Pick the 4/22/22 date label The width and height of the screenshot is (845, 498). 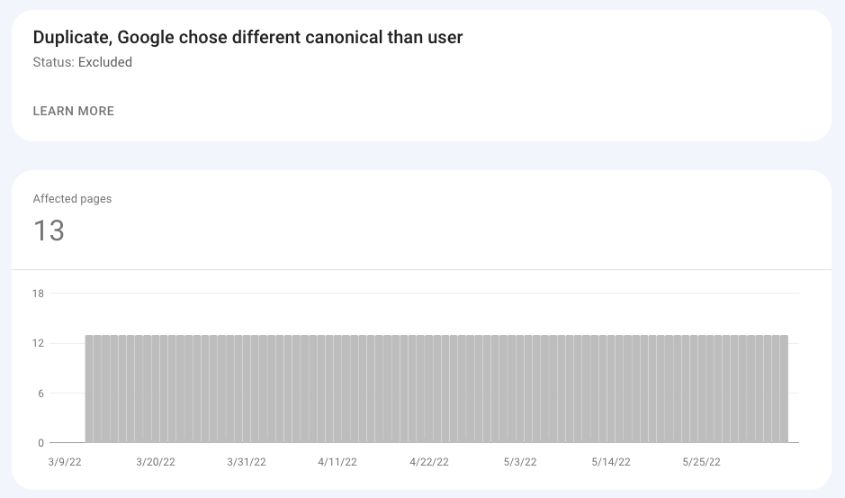(x=429, y=462)
